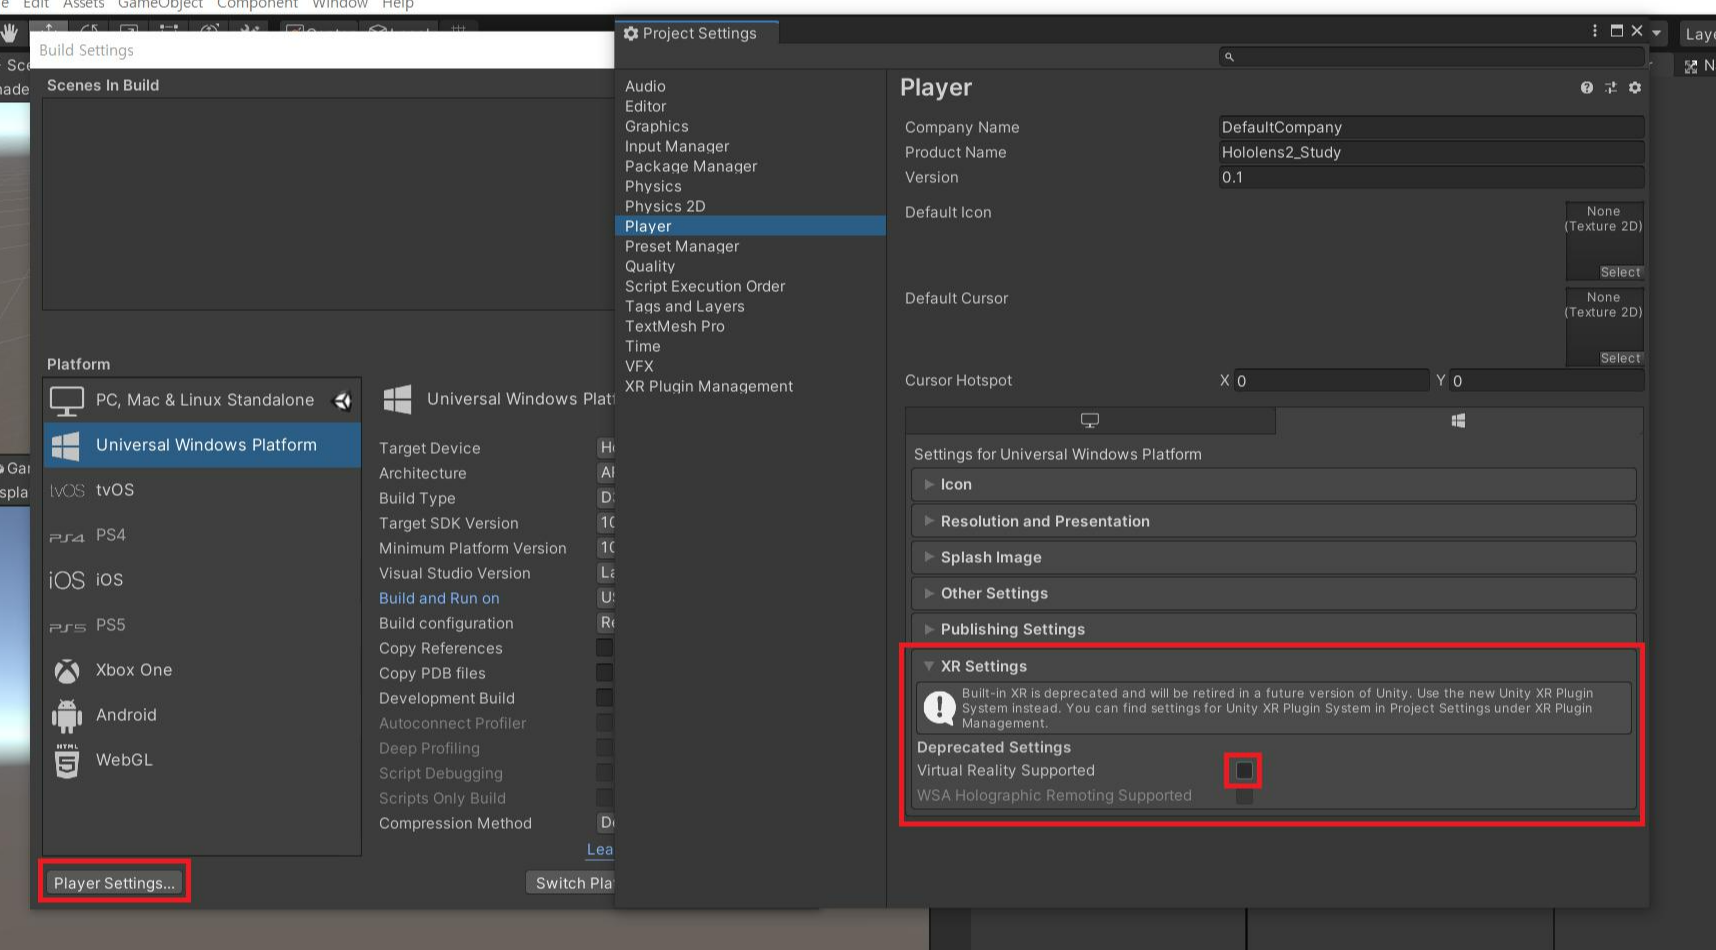Open the Graphics settings category

pos(750,126)
